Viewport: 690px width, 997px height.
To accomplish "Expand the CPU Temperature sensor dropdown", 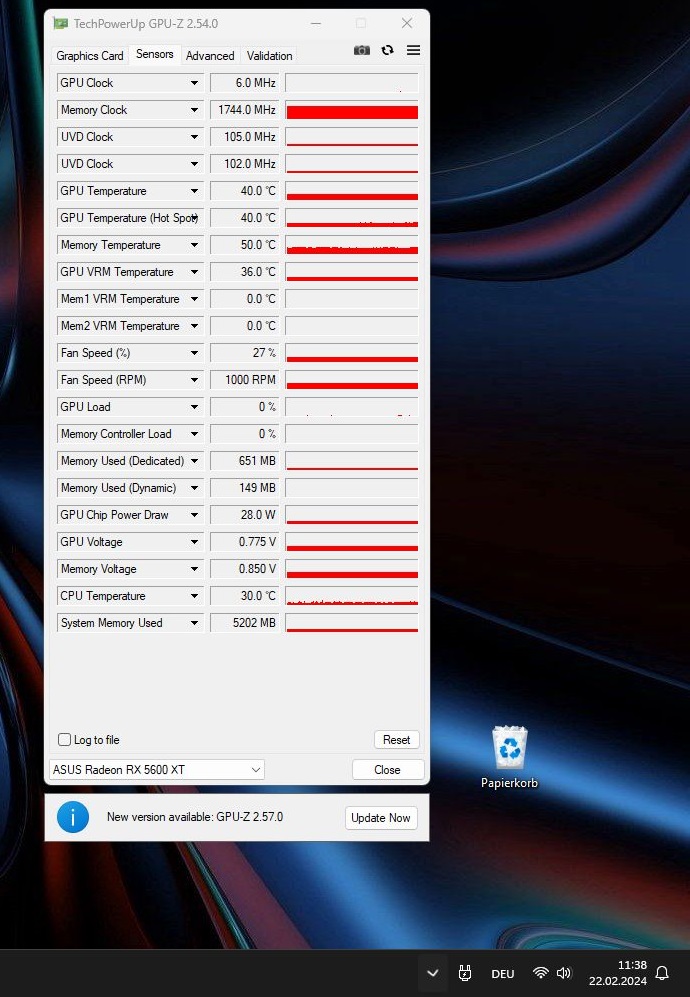I will 194,596.
